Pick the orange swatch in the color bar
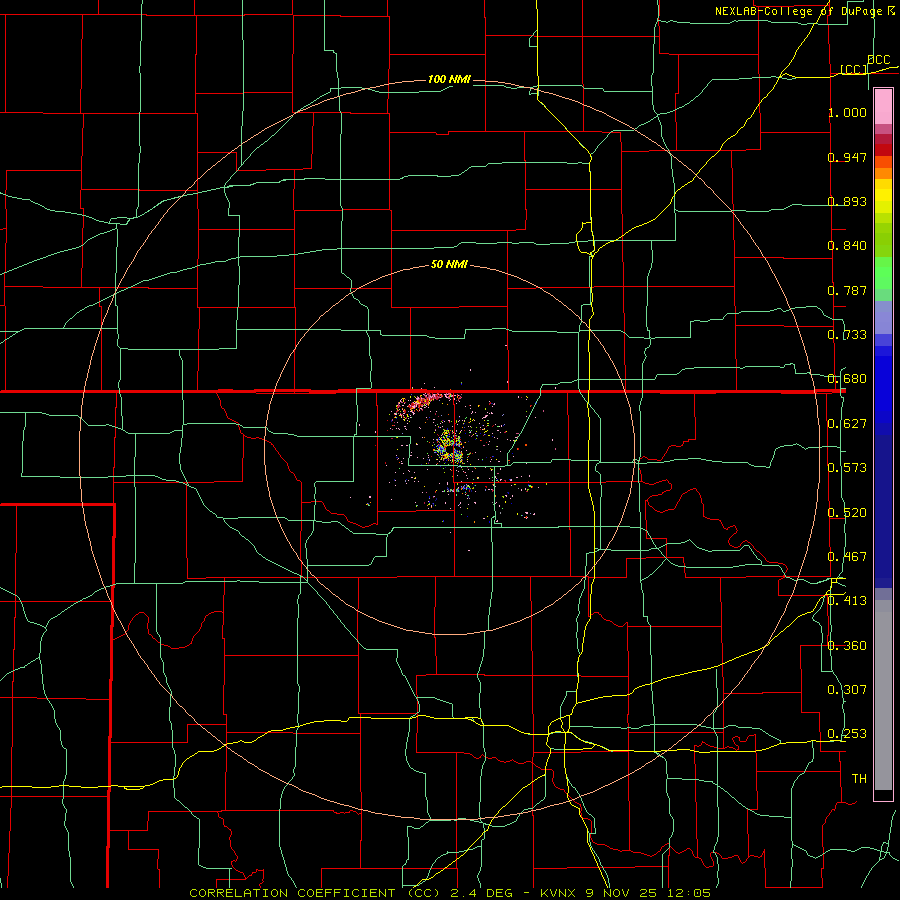 click(883, 173)
